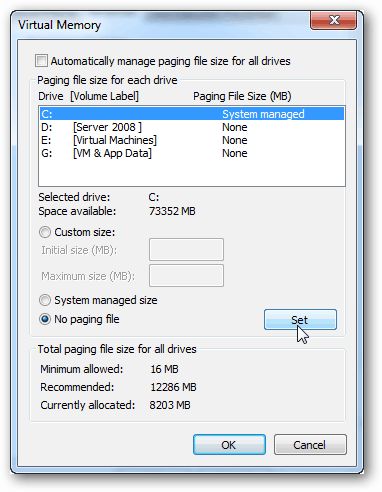Image resolution: width=382 pixels, height=492 pixels.
Task: Choose System managed size option
Action: [x=45, y=300]
